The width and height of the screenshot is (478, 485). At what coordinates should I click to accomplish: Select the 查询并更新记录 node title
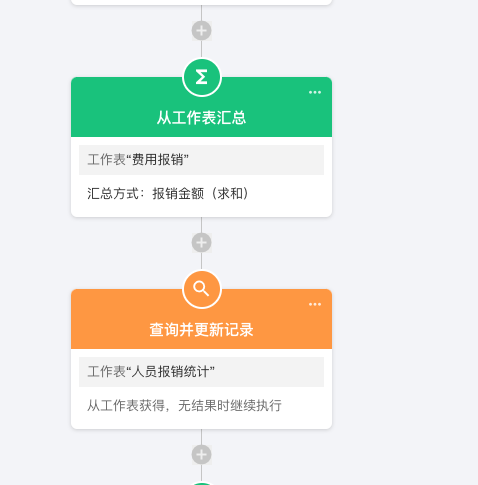click(x=201, y=330)
